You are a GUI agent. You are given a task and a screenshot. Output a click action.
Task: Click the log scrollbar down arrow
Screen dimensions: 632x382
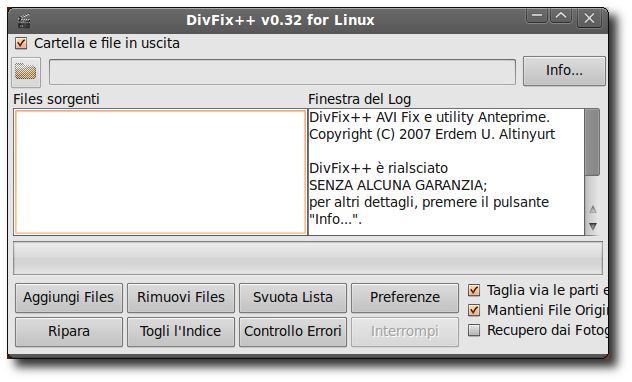[x=592, y=226]
